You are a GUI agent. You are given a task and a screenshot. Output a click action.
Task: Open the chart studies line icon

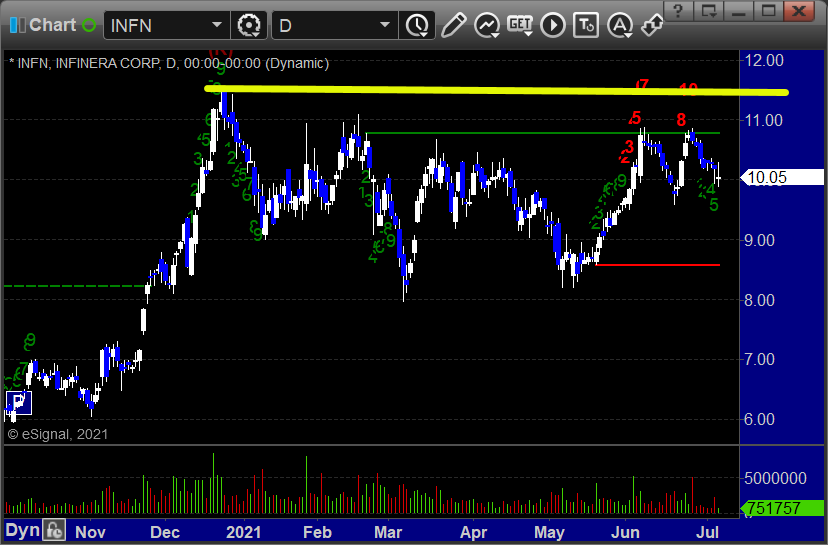(487, 25)
